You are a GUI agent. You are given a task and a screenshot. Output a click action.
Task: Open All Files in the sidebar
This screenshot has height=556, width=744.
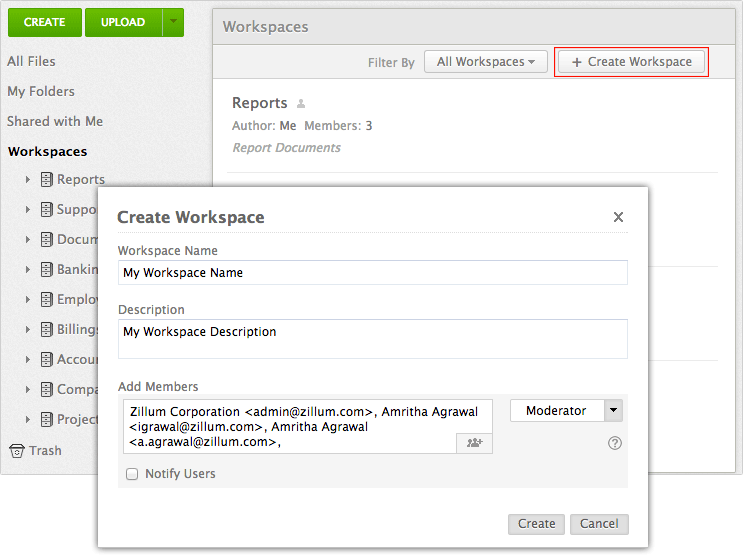click(x=31, y=61)
